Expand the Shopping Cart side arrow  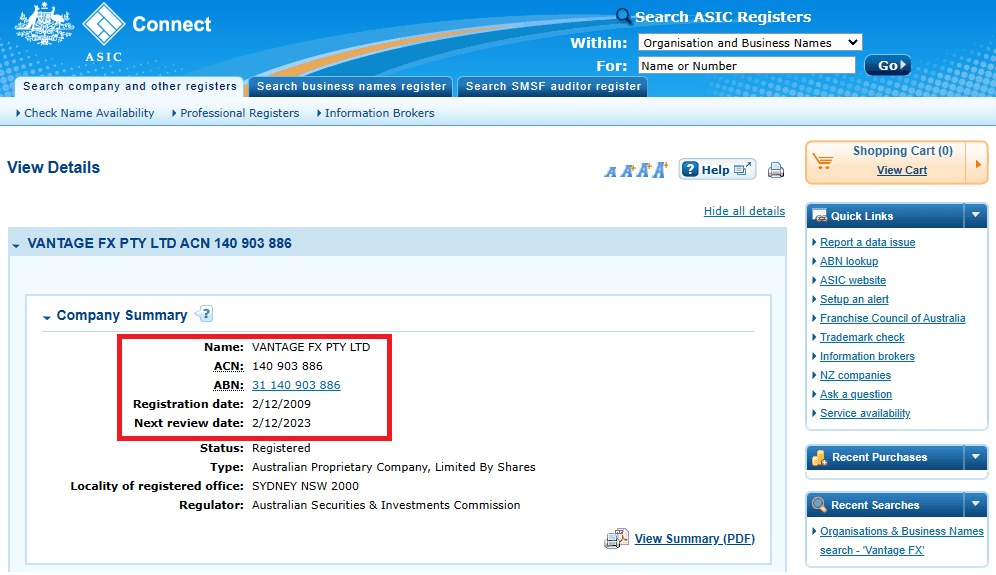(978, 163)
